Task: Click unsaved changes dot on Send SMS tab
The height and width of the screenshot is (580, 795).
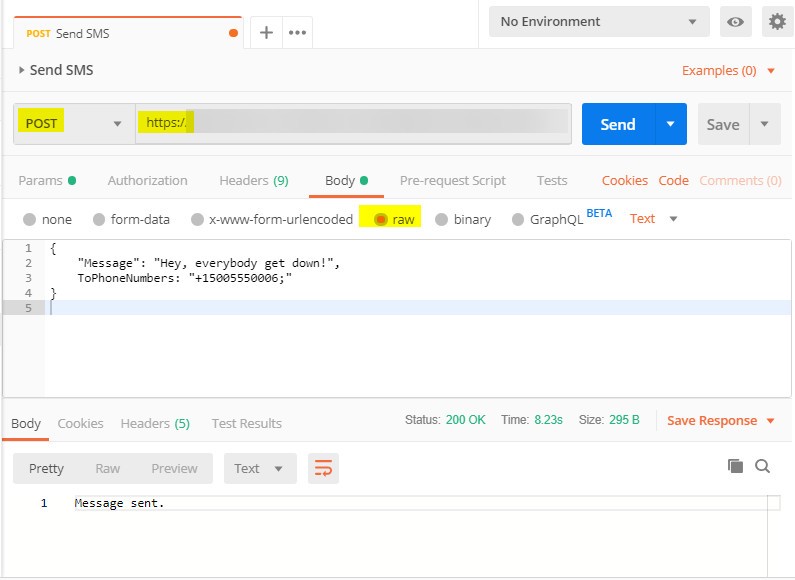Action: click(x=233, y=33)
